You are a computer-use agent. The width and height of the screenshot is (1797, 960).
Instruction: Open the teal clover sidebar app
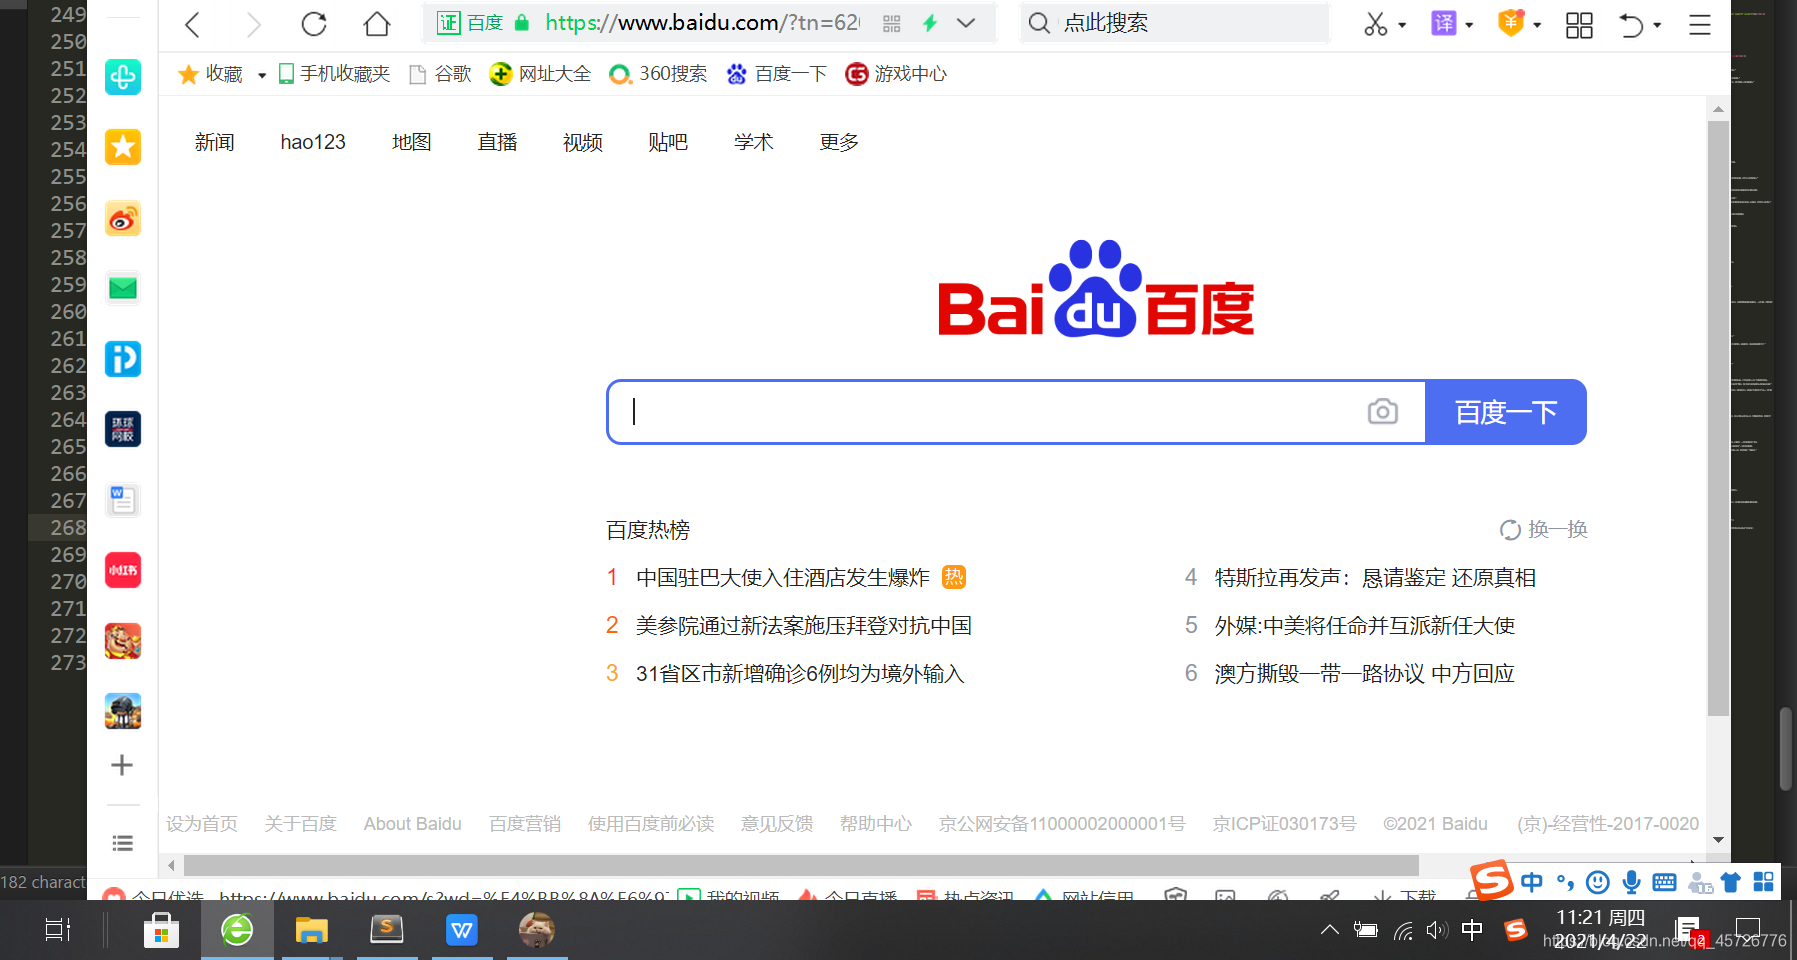click(x=123, y=77)
